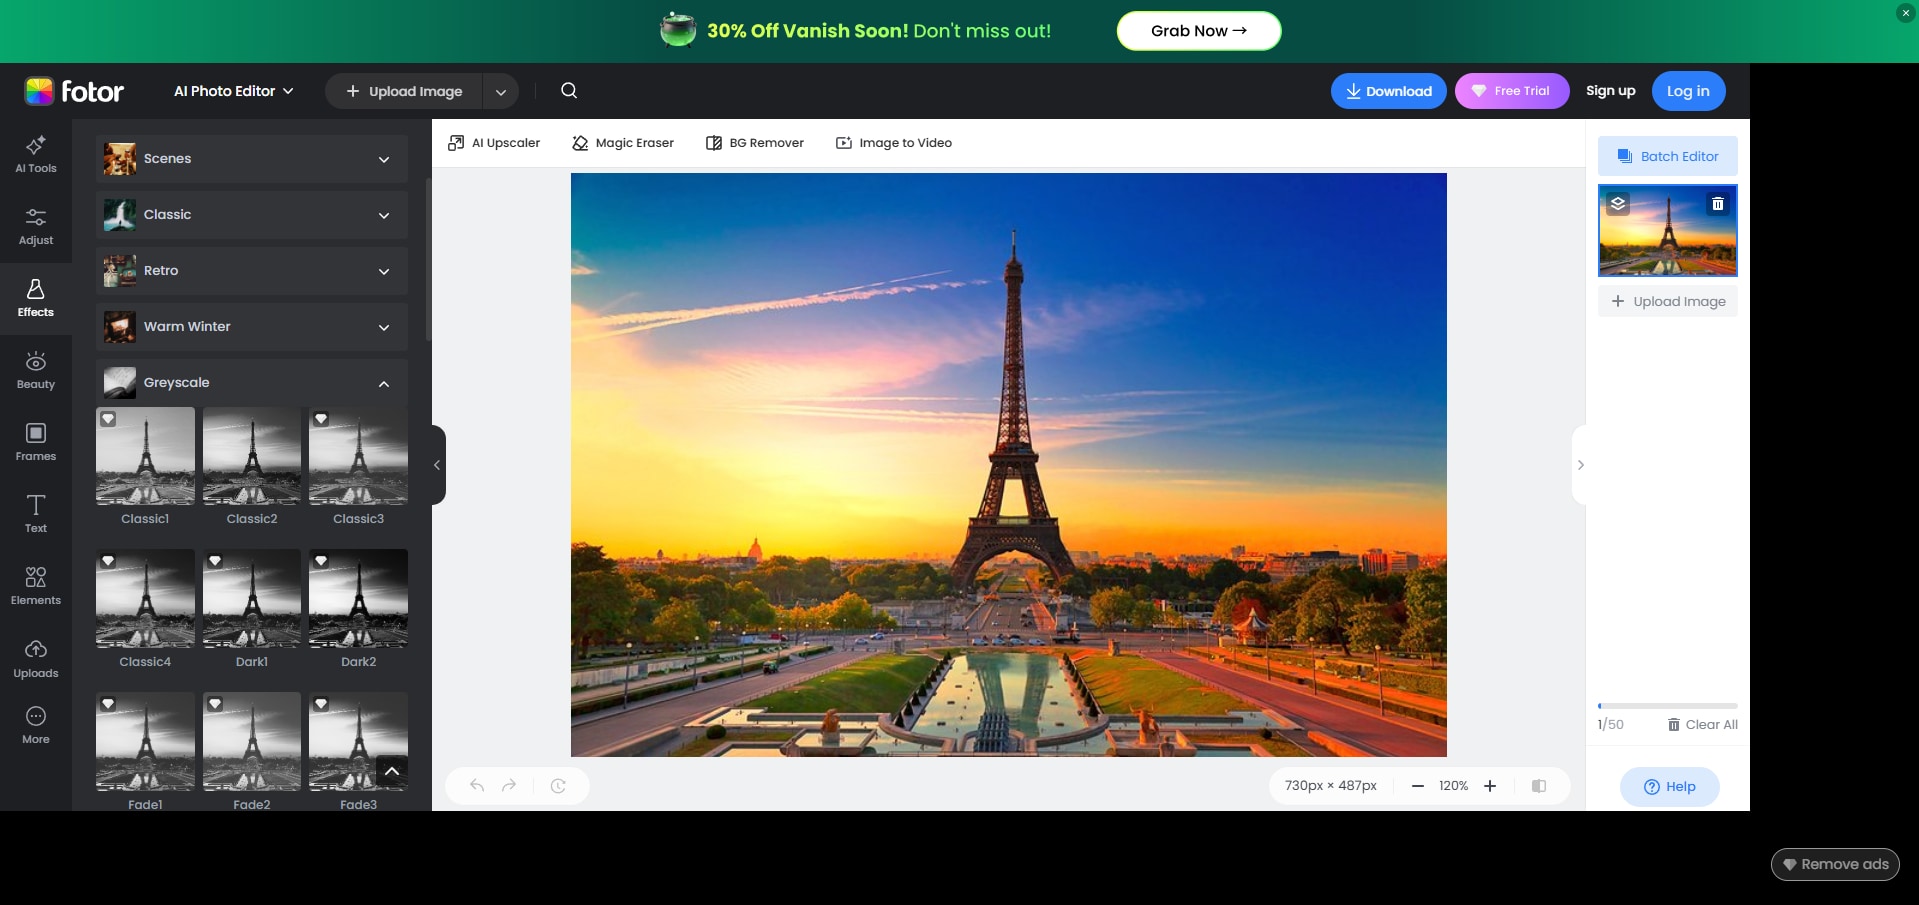Screen dimensions: 1919x905
Task: Switch to the Batch Editor
Action: tap(1666, 156)
